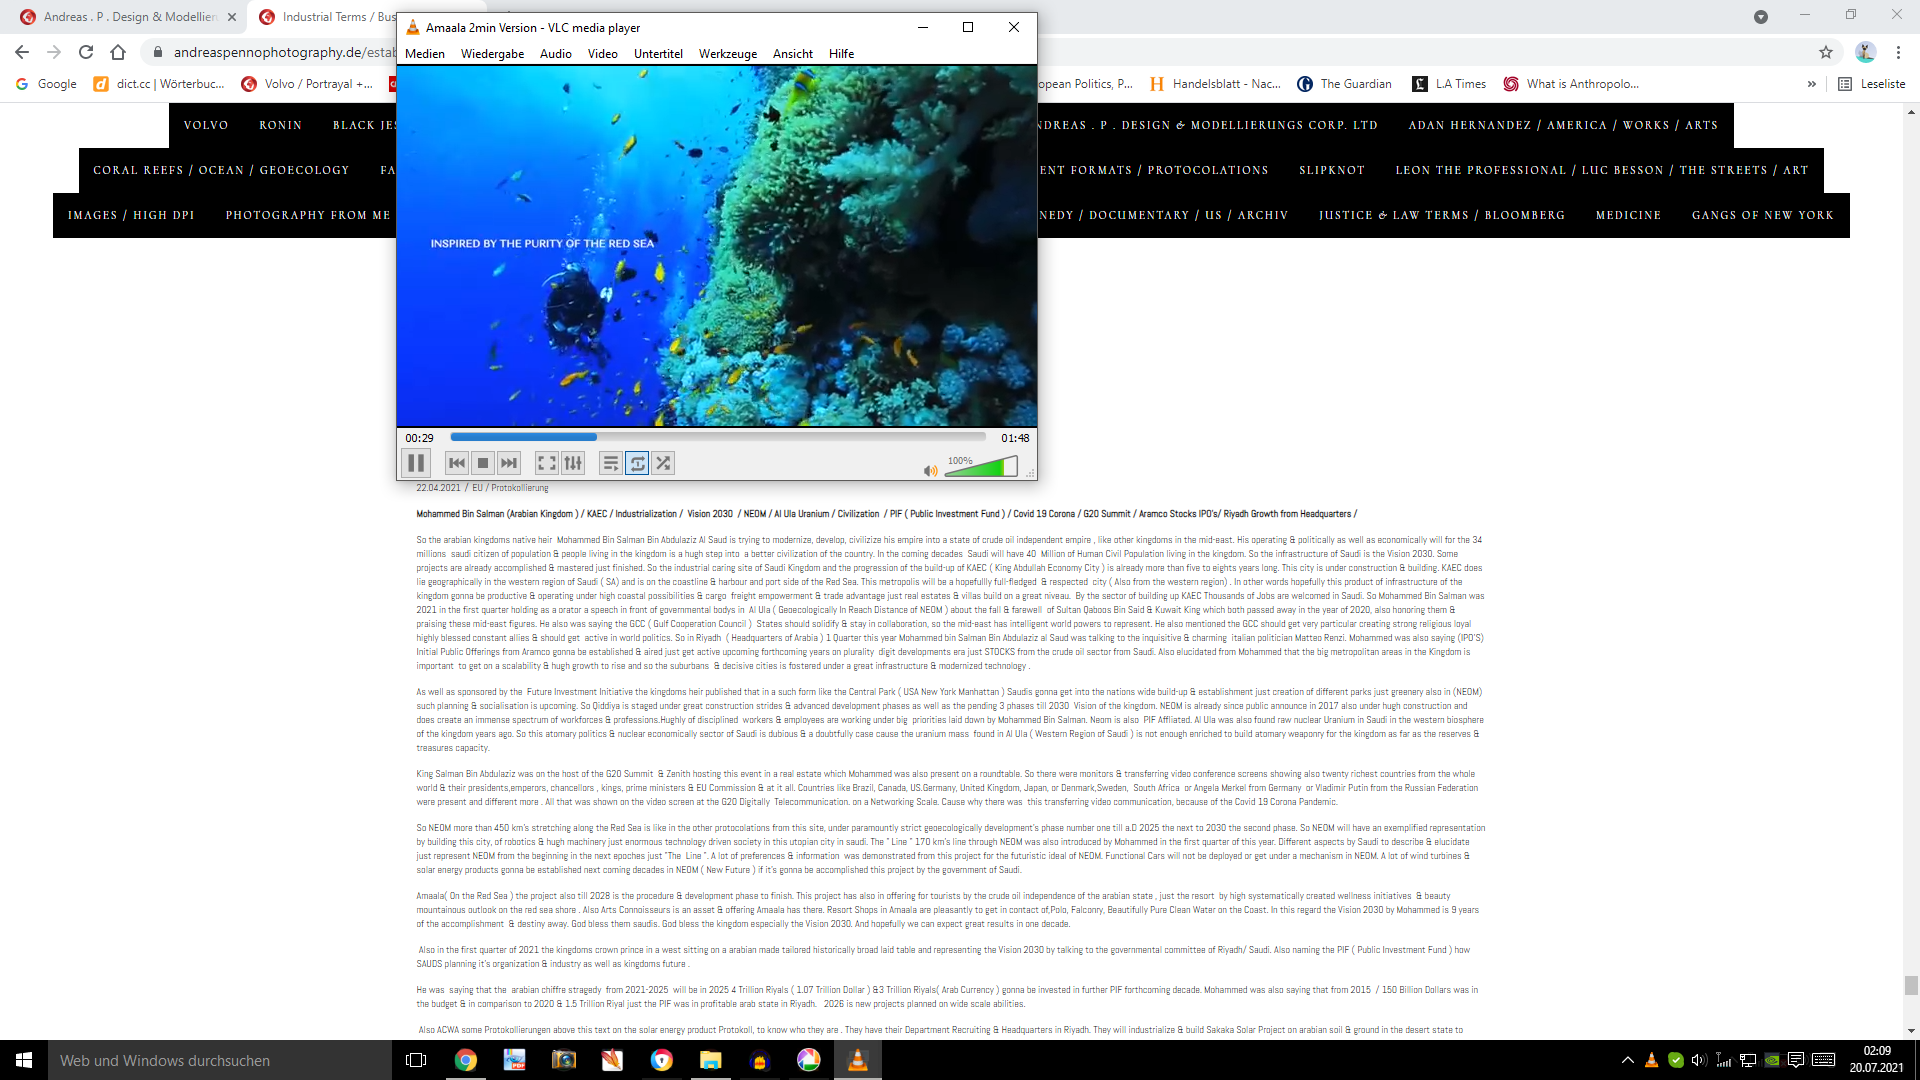This screenshot has width=1920, height=1080.
Task: Open the RONIN site menu item
Action: click(x=280, y=125)
